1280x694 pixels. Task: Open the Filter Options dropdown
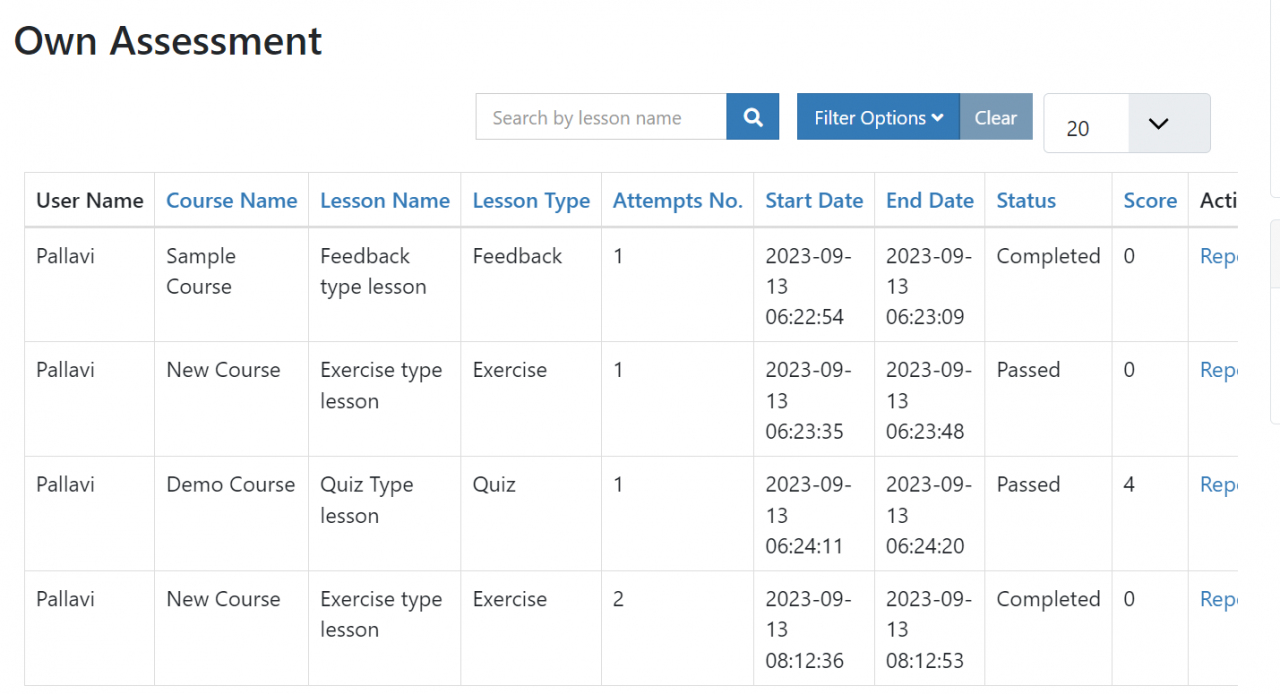(x=878, y=117)
